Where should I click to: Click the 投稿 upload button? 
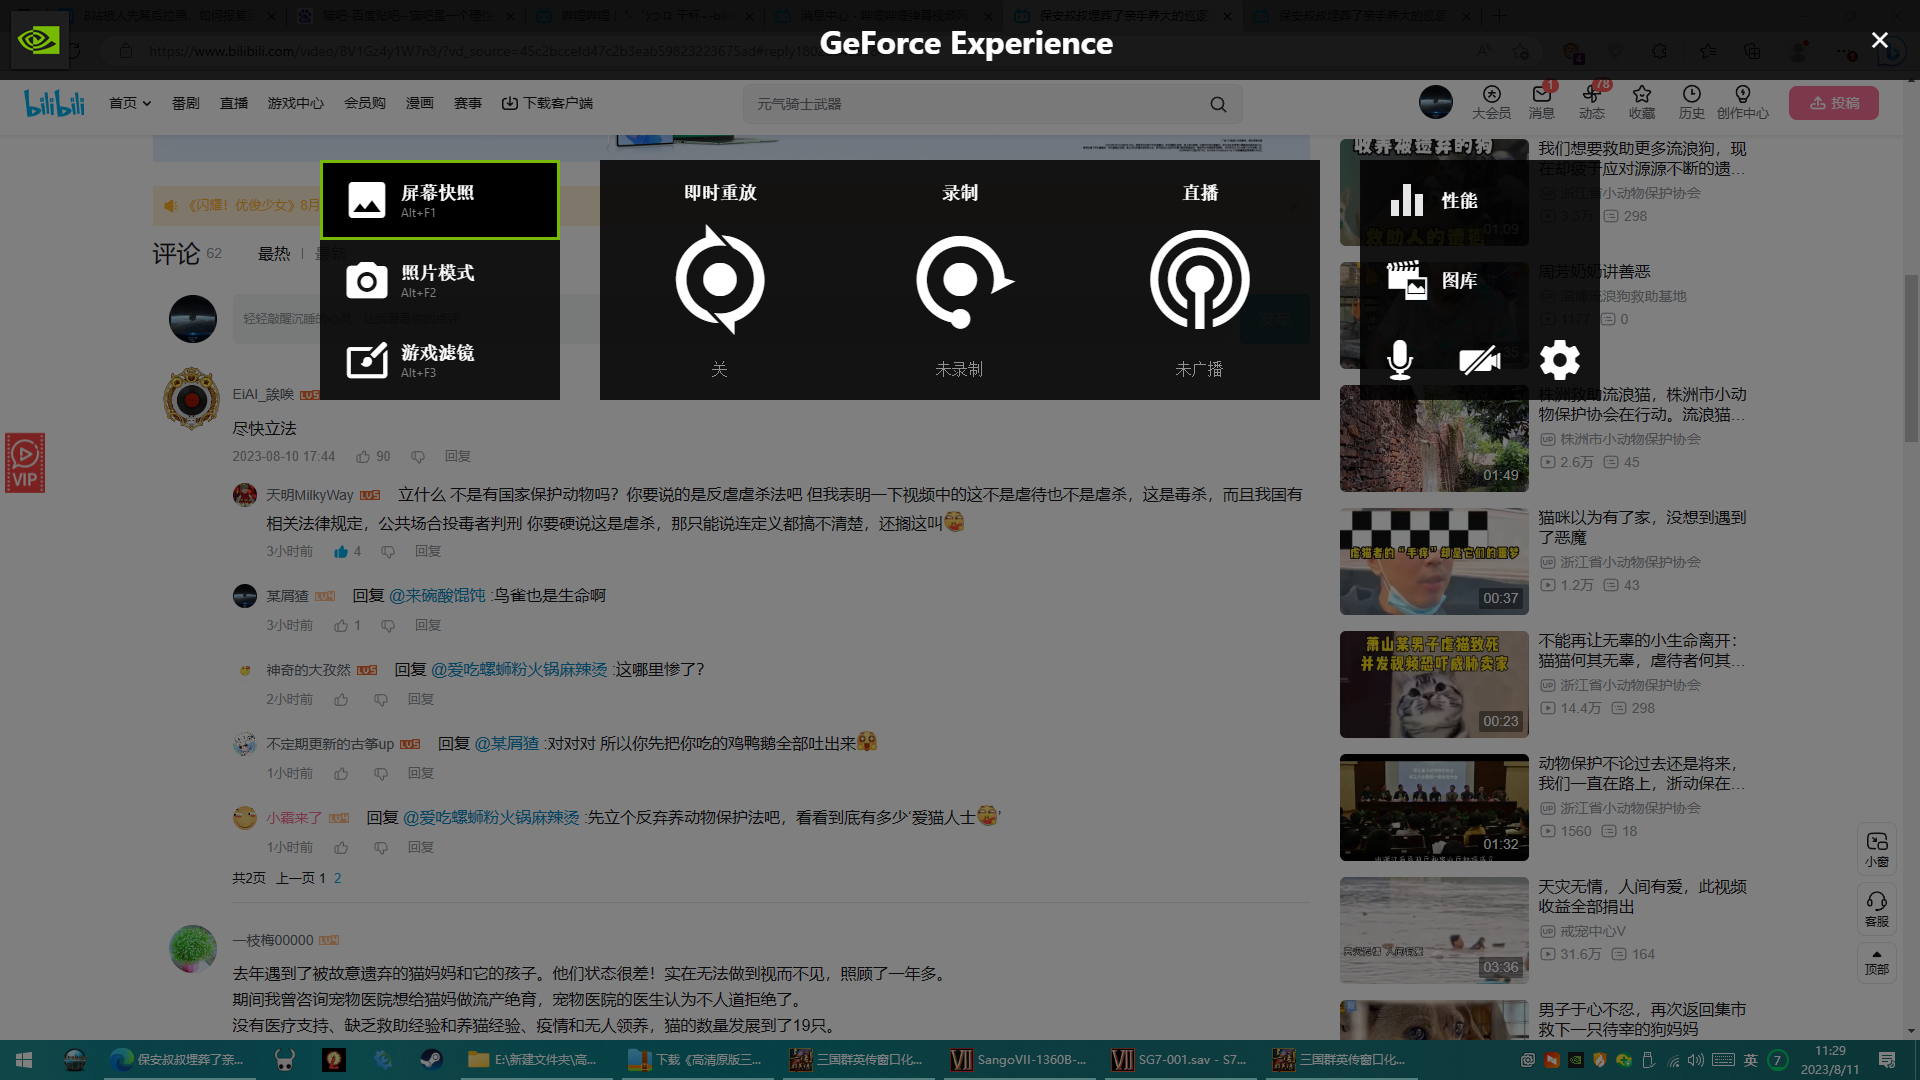point(1834,103)
